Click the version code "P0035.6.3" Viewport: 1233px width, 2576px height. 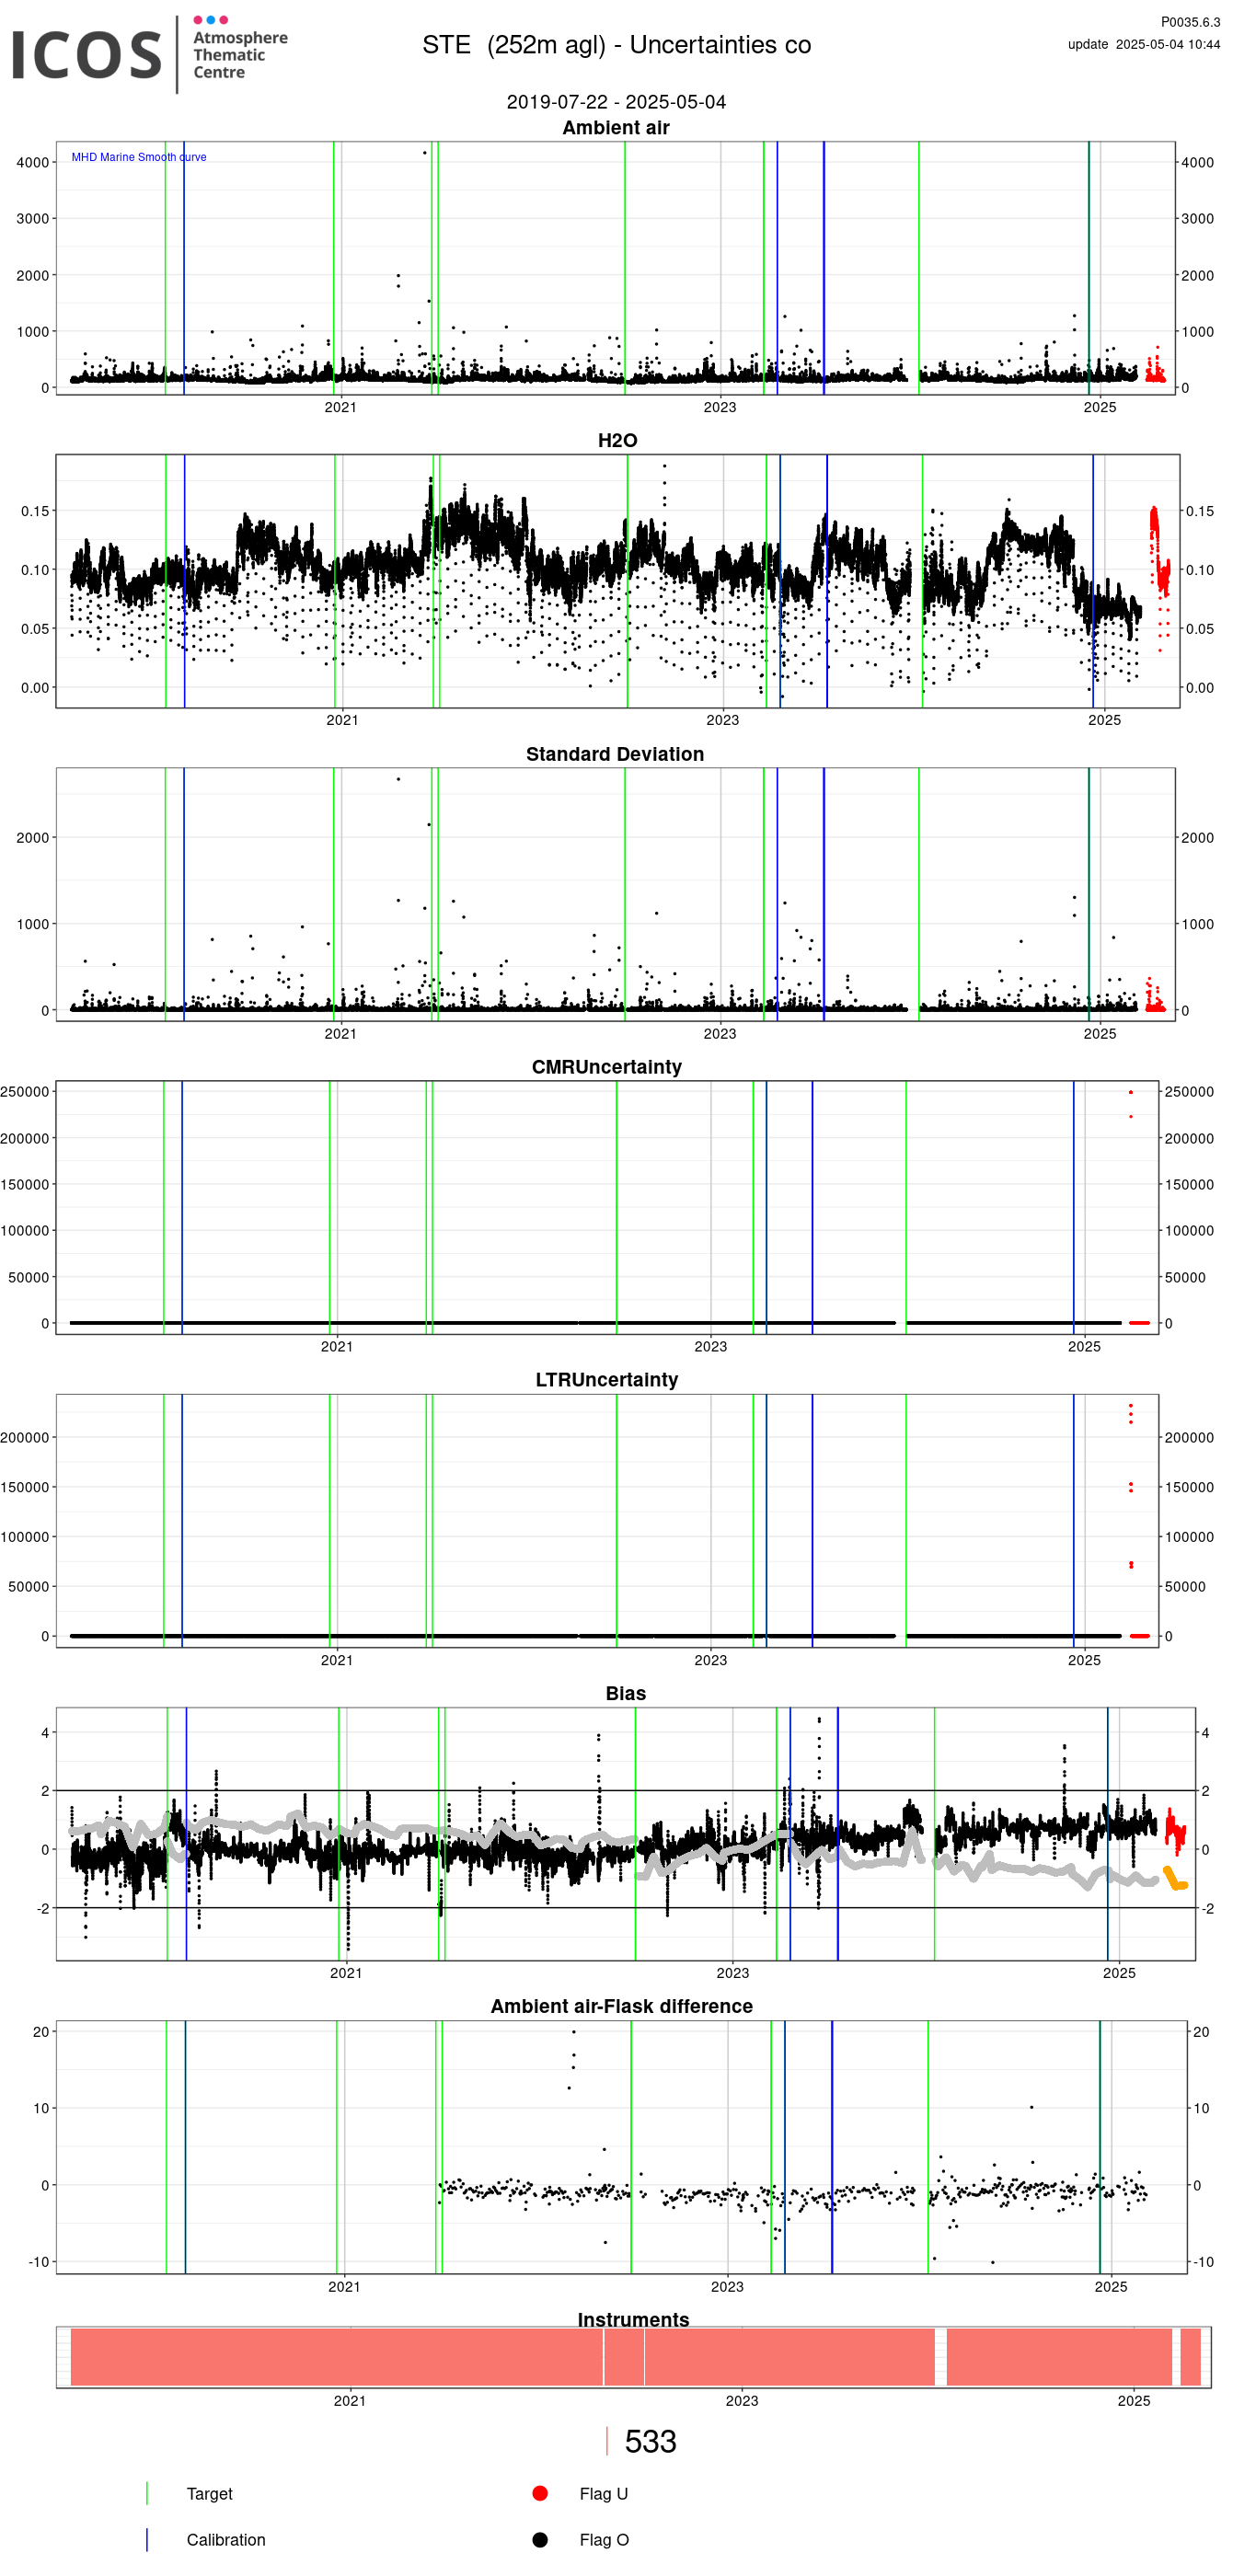click(1190, 22)
